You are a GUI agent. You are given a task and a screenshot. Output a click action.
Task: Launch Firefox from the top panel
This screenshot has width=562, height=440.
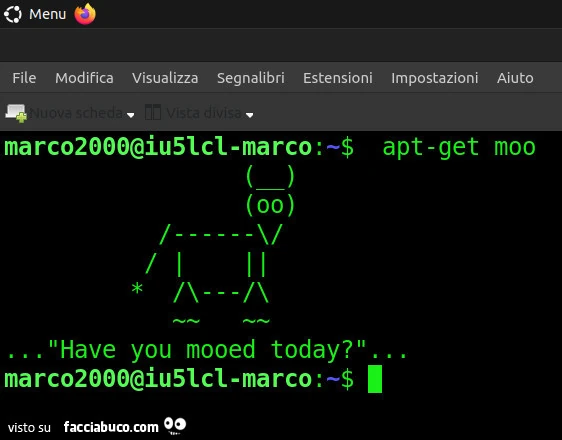85,14
